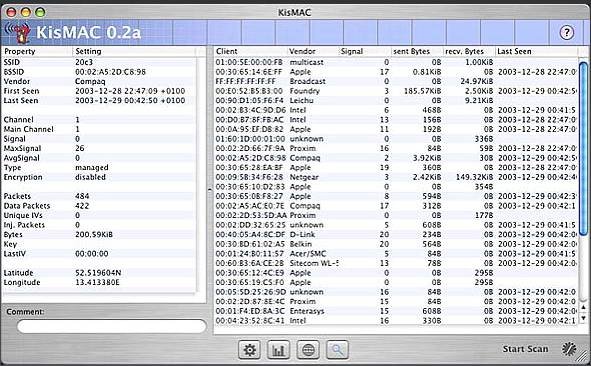Select client 00:90:D1:05:F6:F4 Leichu row
Image resolution: width=591 pixels, height=366 pixels.
pos(396,101)
